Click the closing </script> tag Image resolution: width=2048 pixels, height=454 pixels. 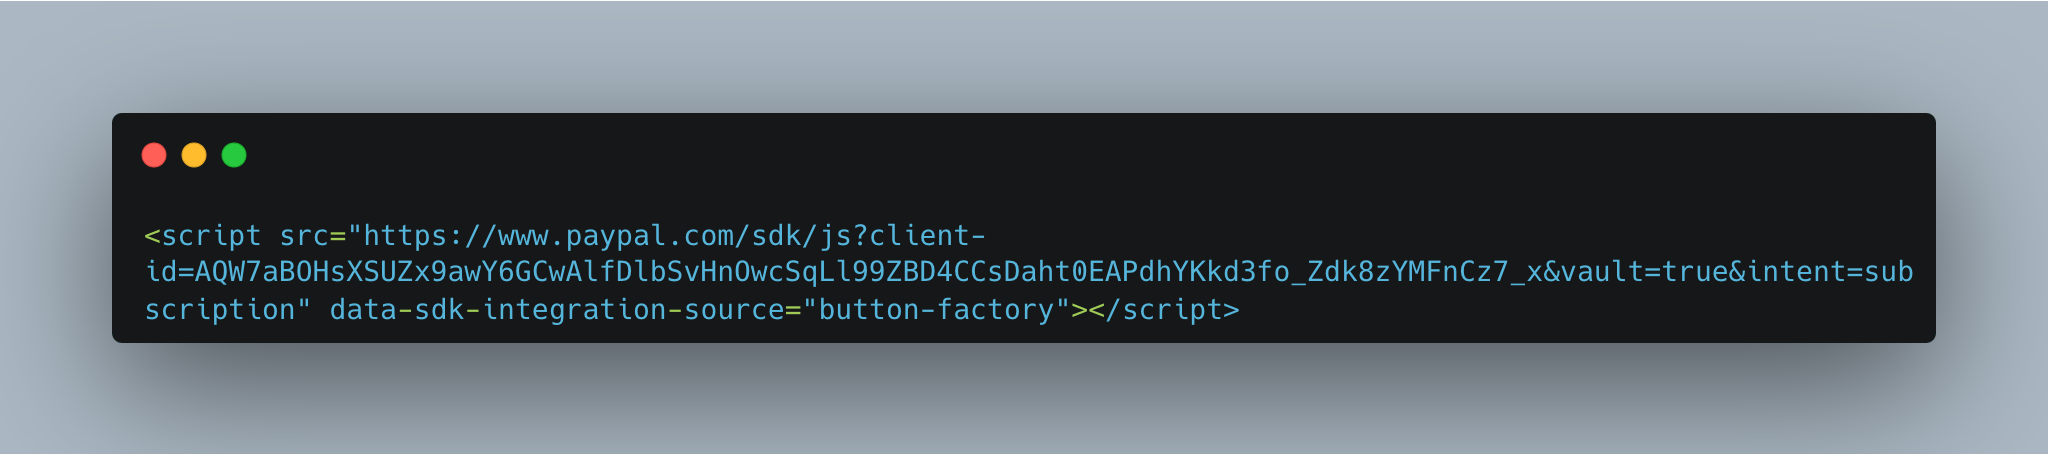pos(1164,310)
